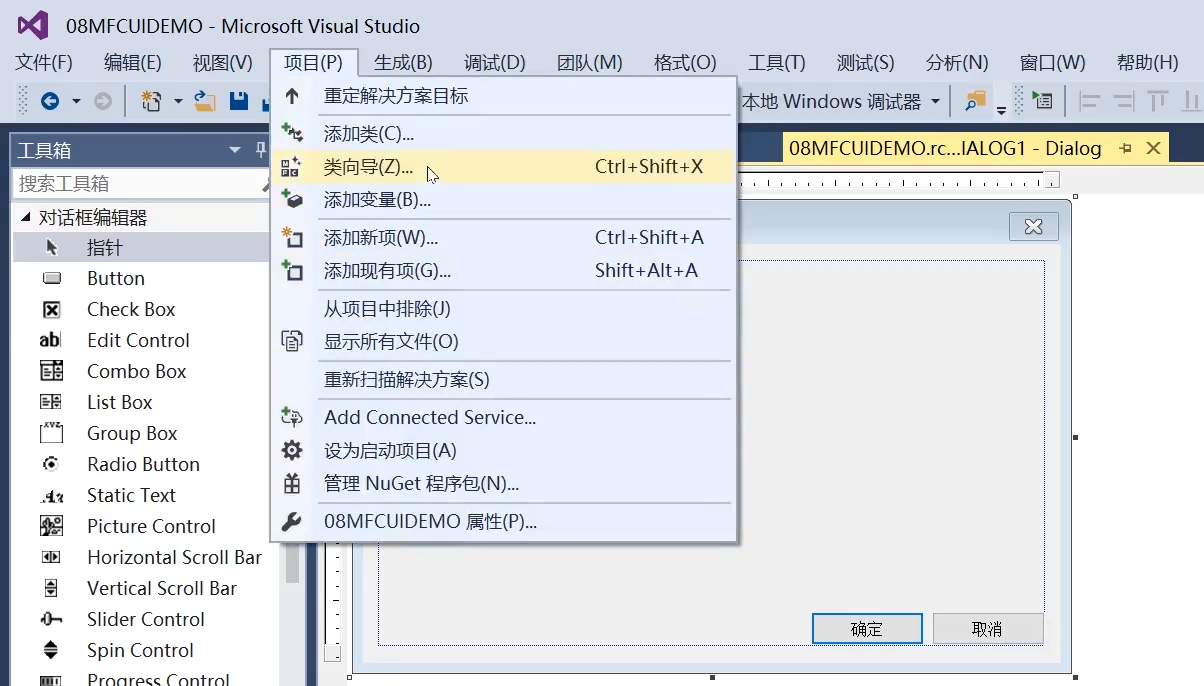
Task: Open the 视图(V) menu
Action: tap(223, 62)
